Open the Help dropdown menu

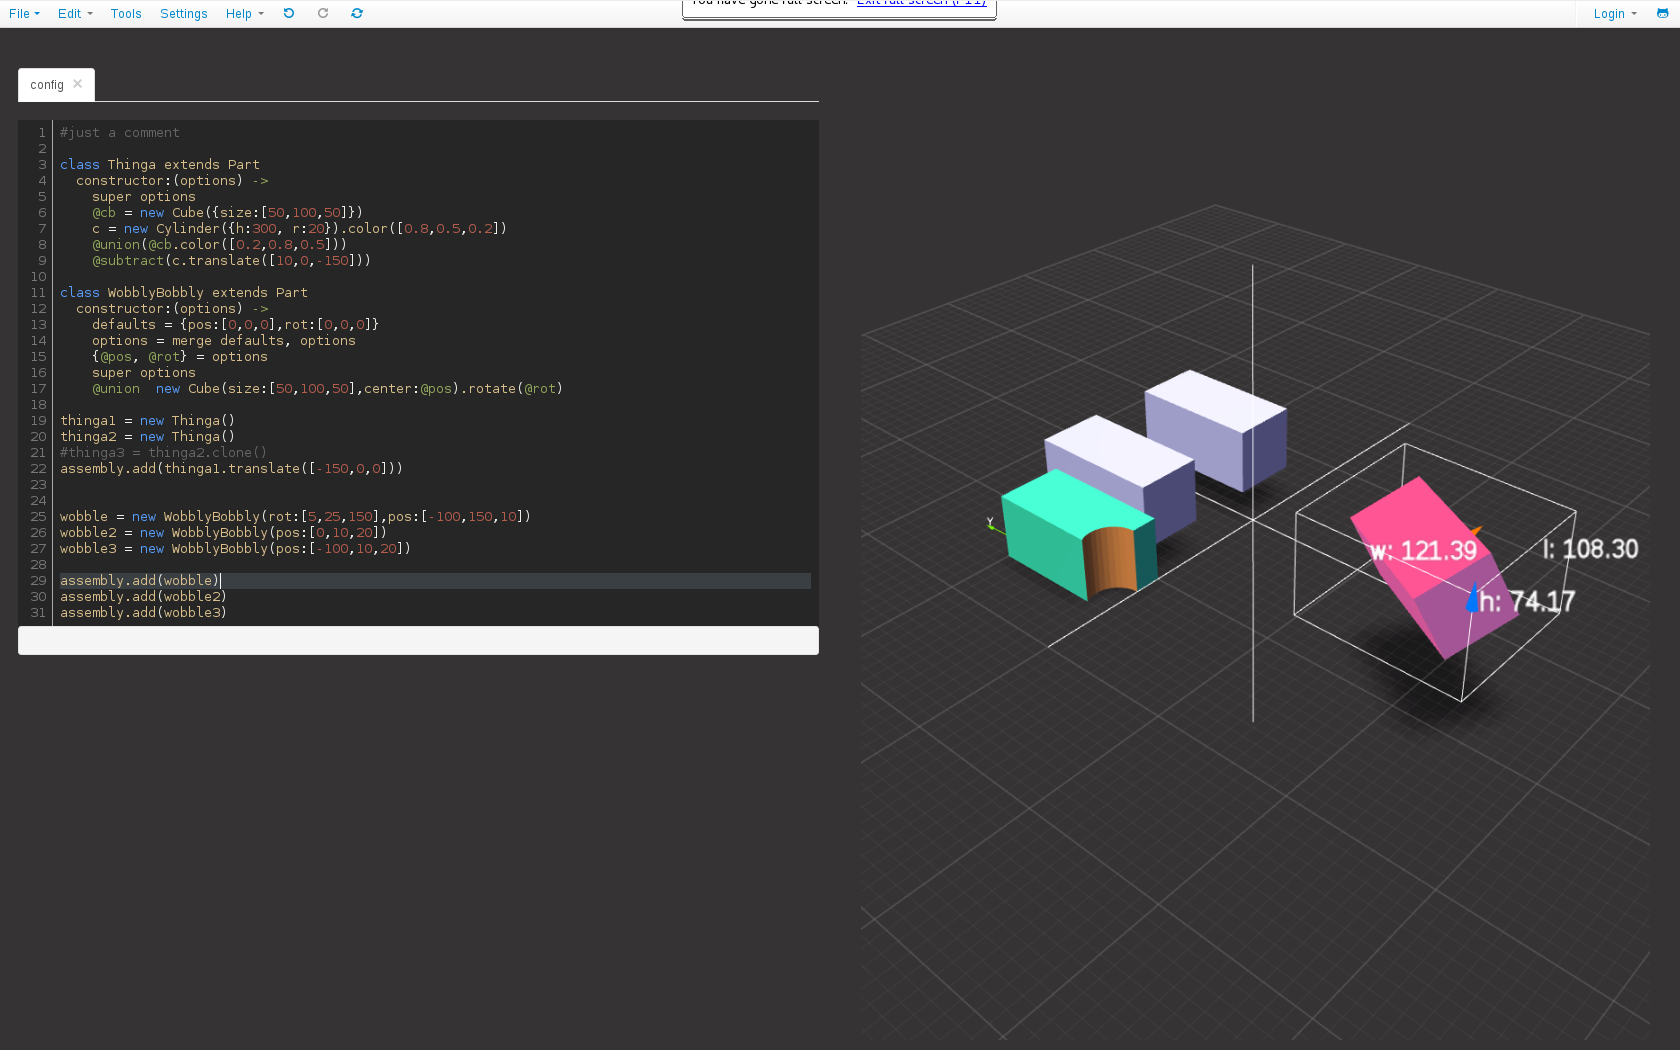click(244, 13)
